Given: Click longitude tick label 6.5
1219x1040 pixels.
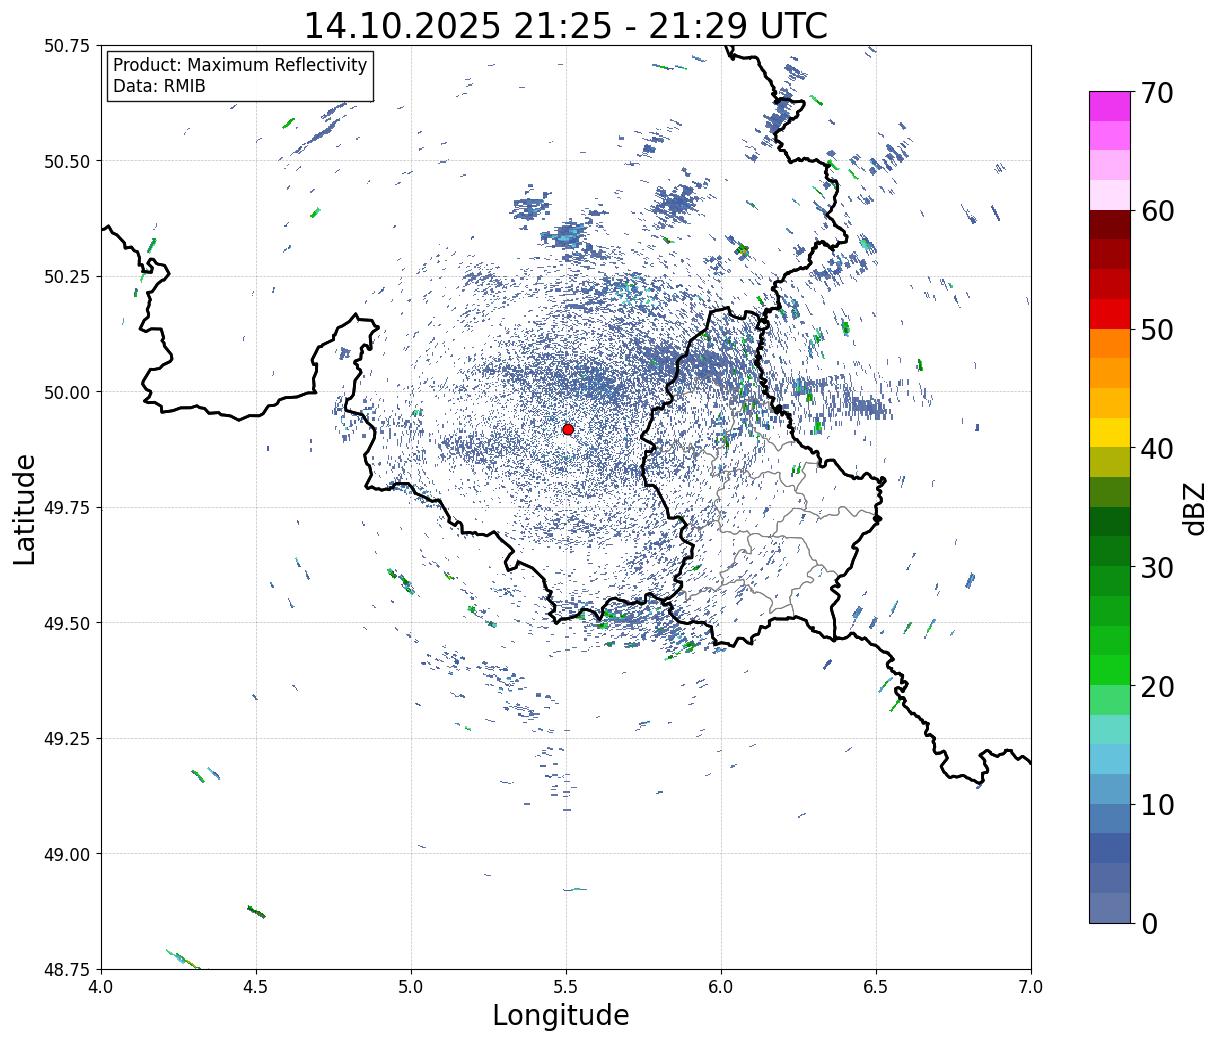Looking at the screenshot, I should pos(876,987).
